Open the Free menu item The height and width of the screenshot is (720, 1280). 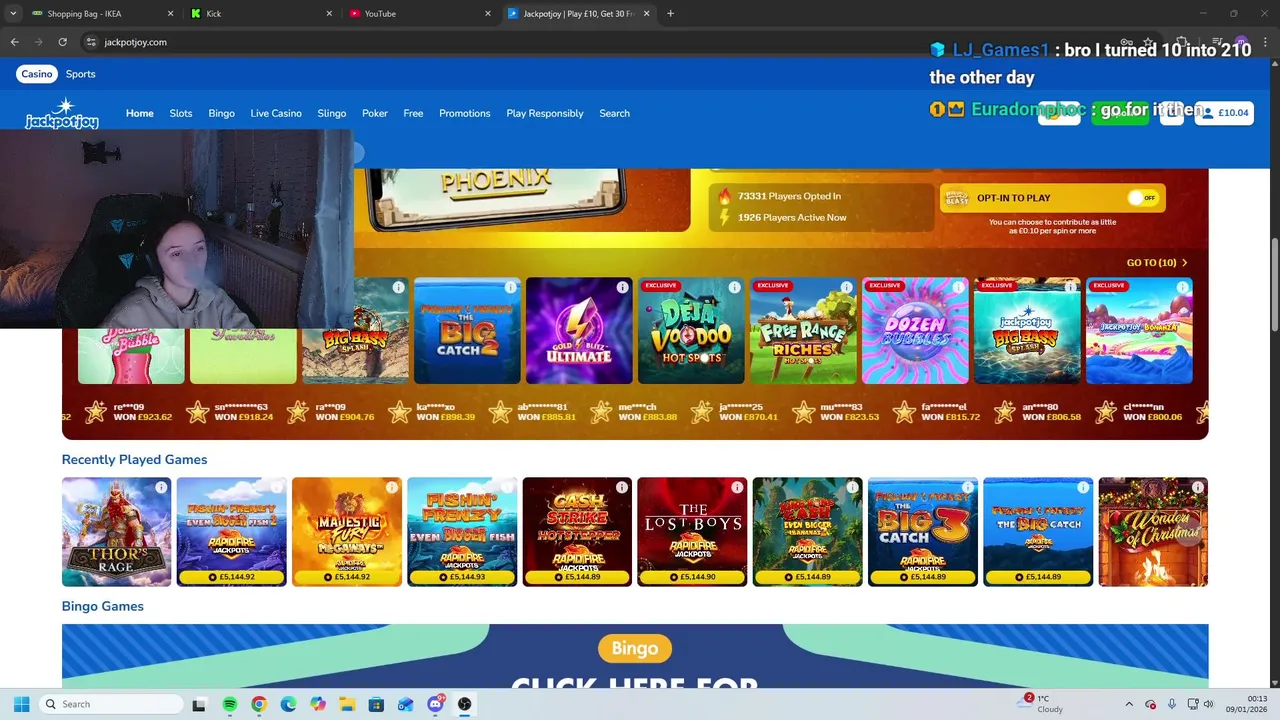click(413, 113)
